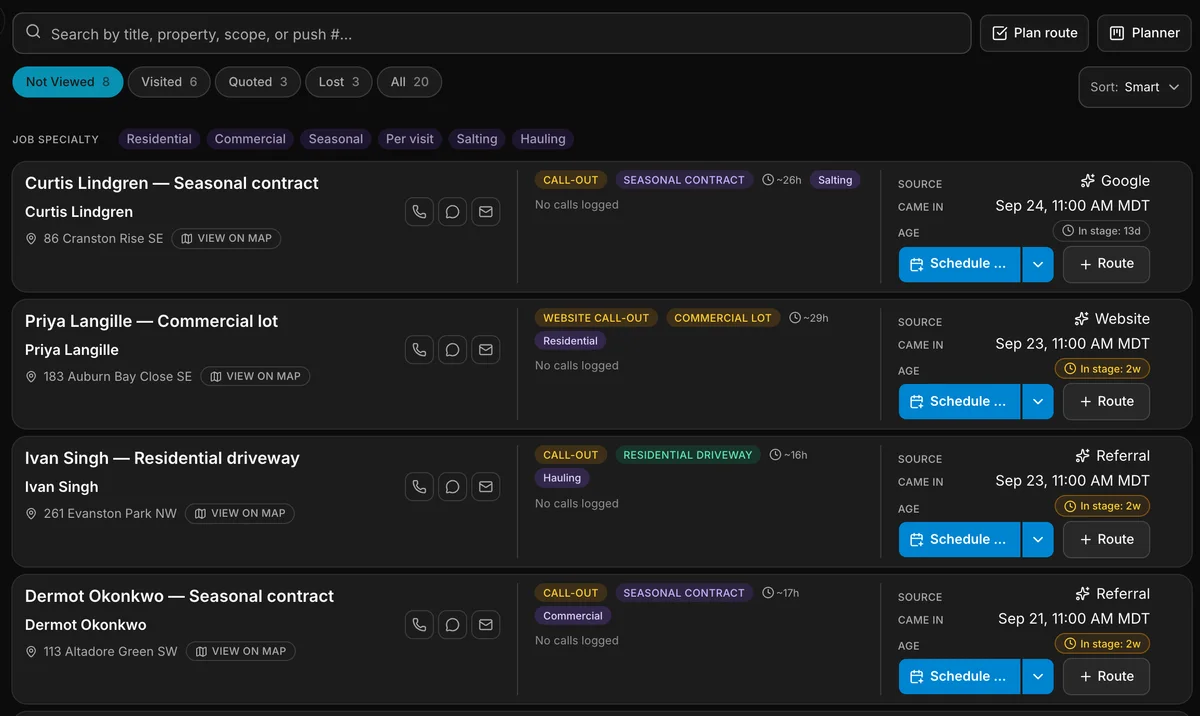This screenshot has width=1200, height=716.
Task: Click the Plan route button
Action: tap(1034, 33)
